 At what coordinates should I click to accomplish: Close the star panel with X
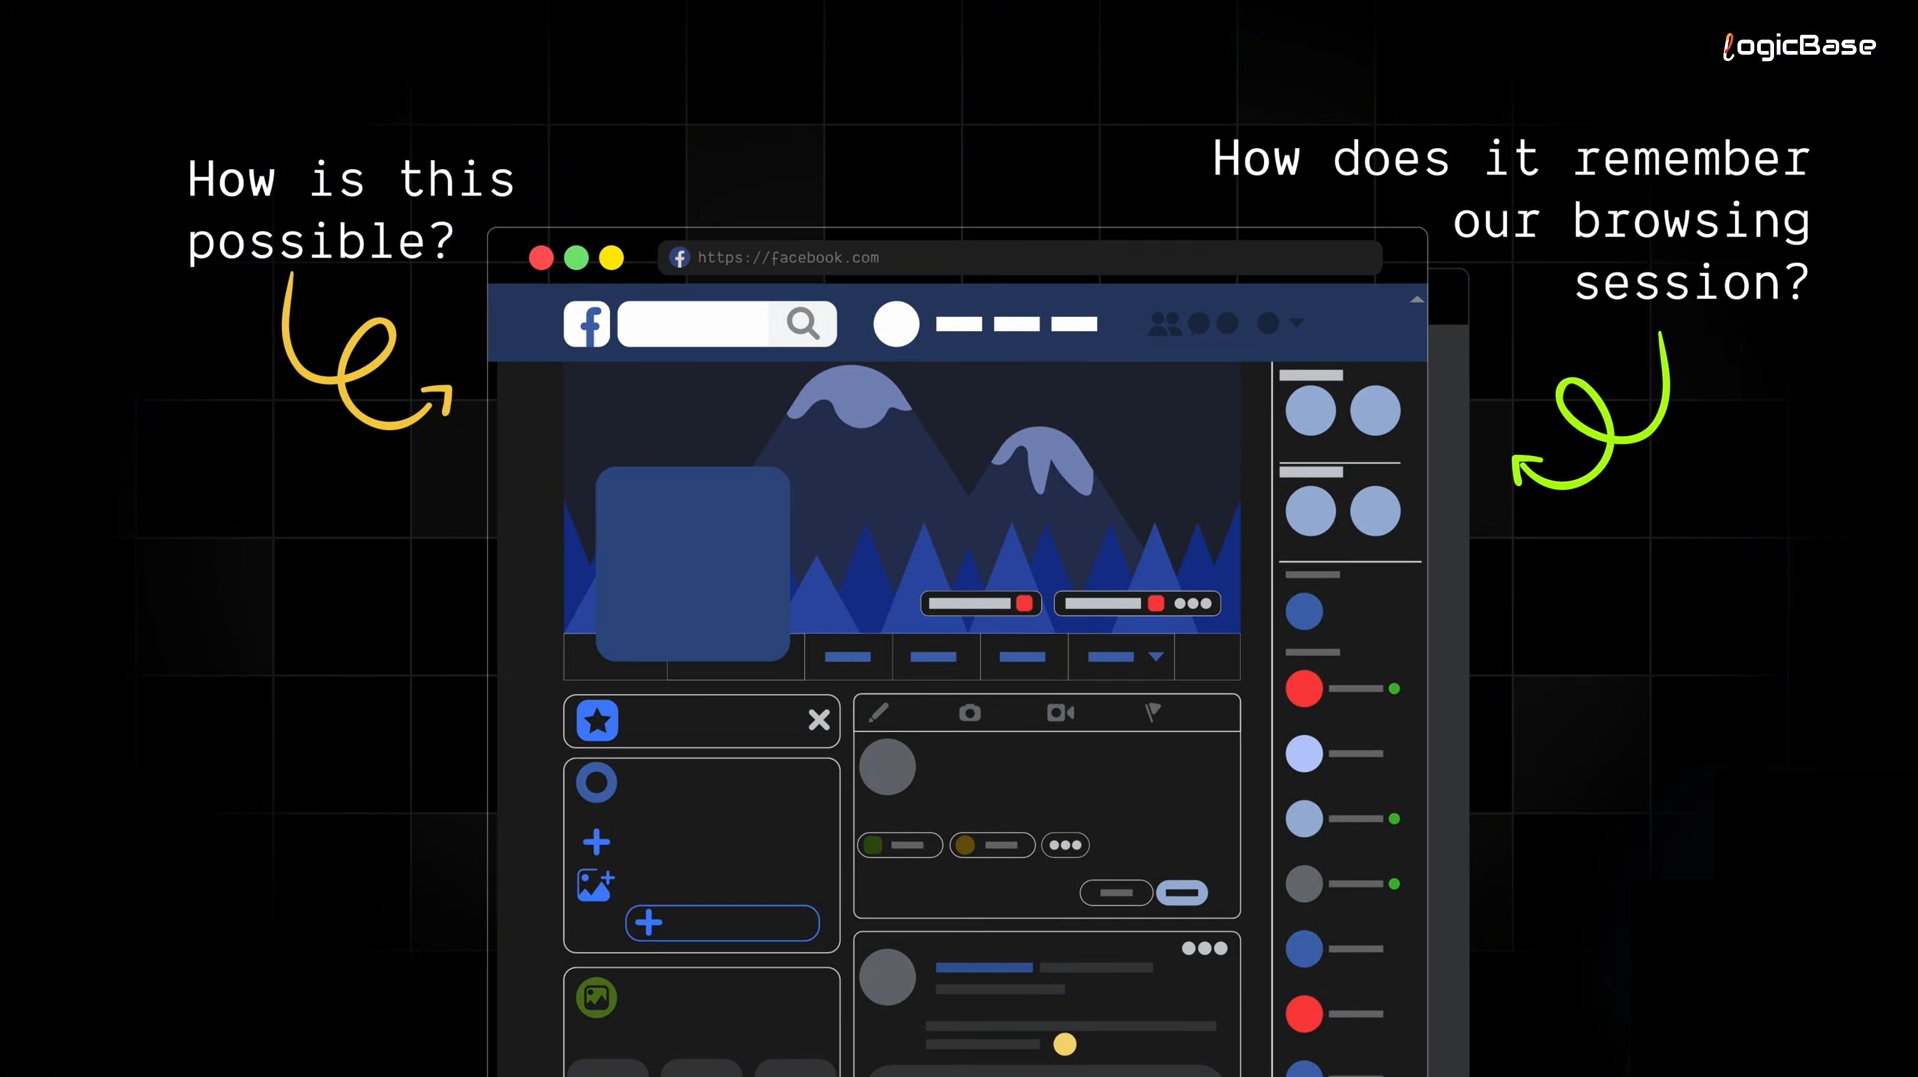pyautogui.click(x=819, y=720)
